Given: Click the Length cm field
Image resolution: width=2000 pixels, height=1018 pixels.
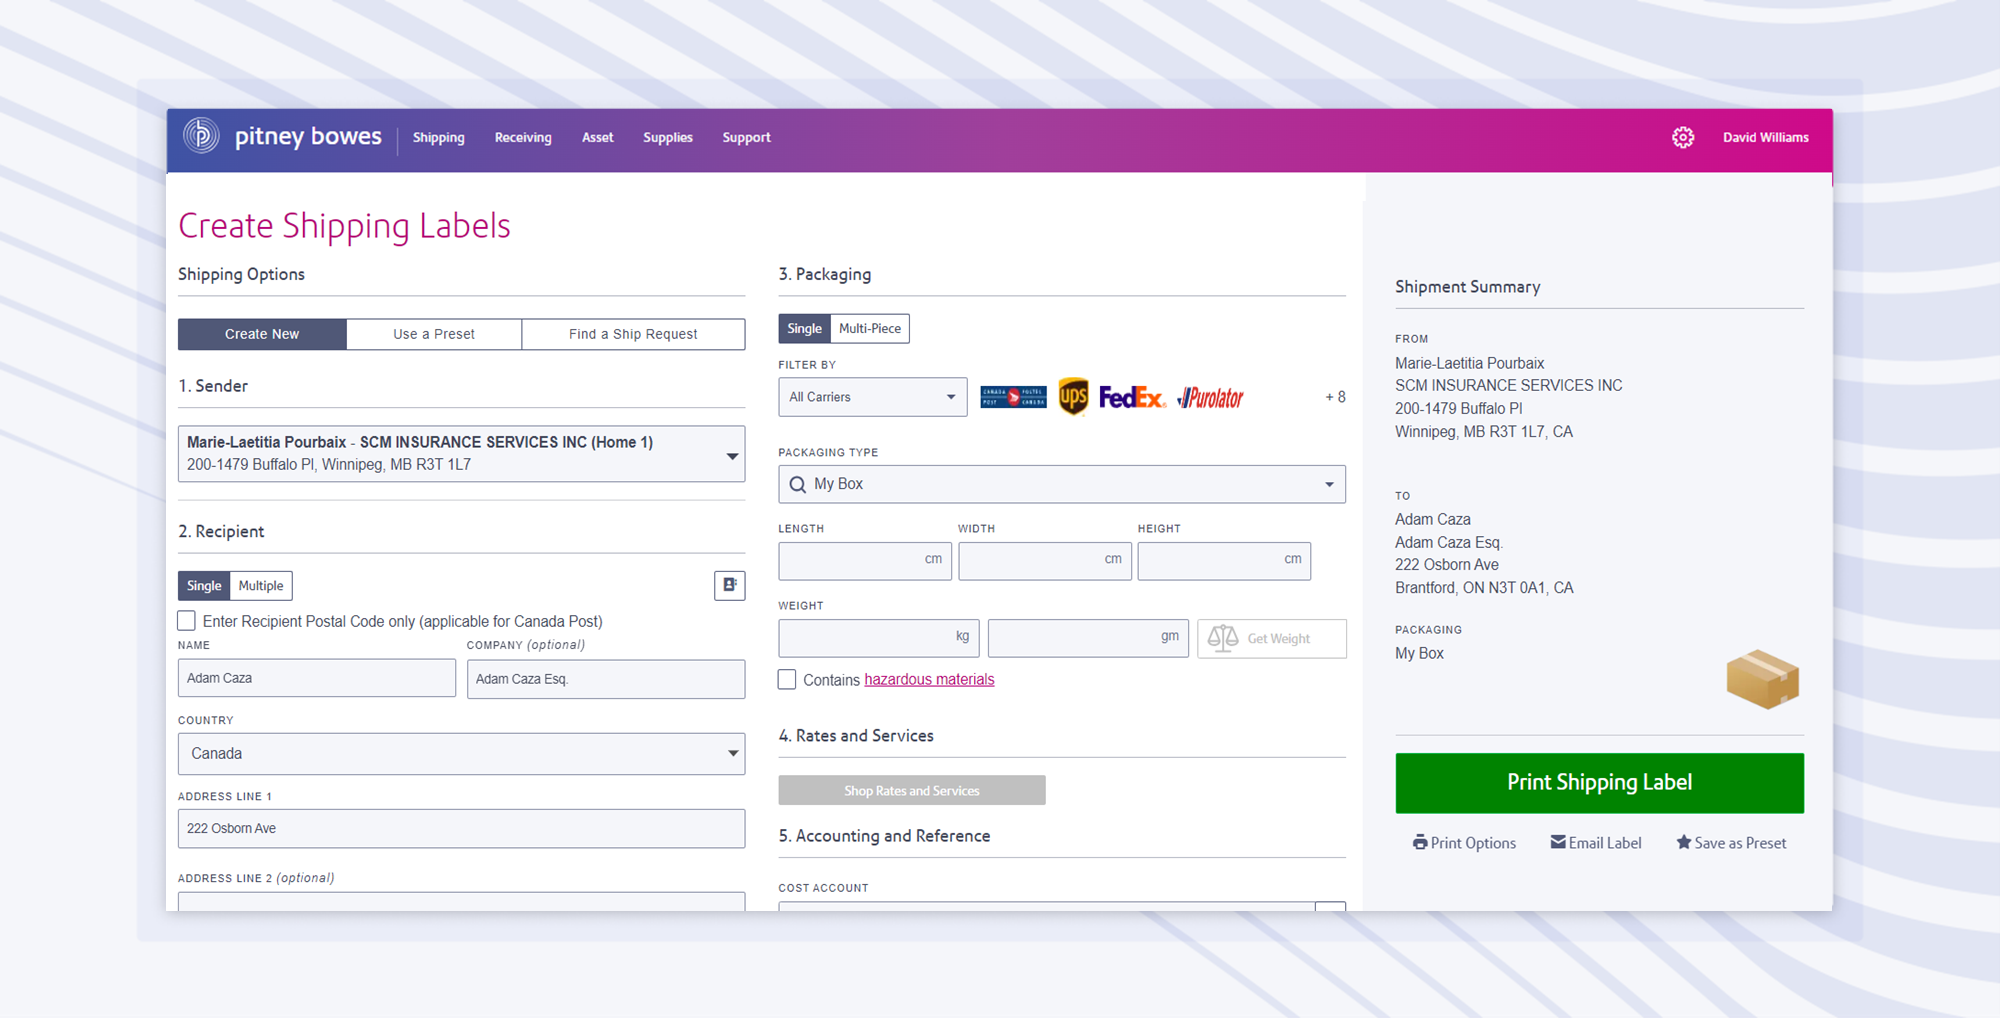Looking at the screenshot, I should [x=865, y=561].
